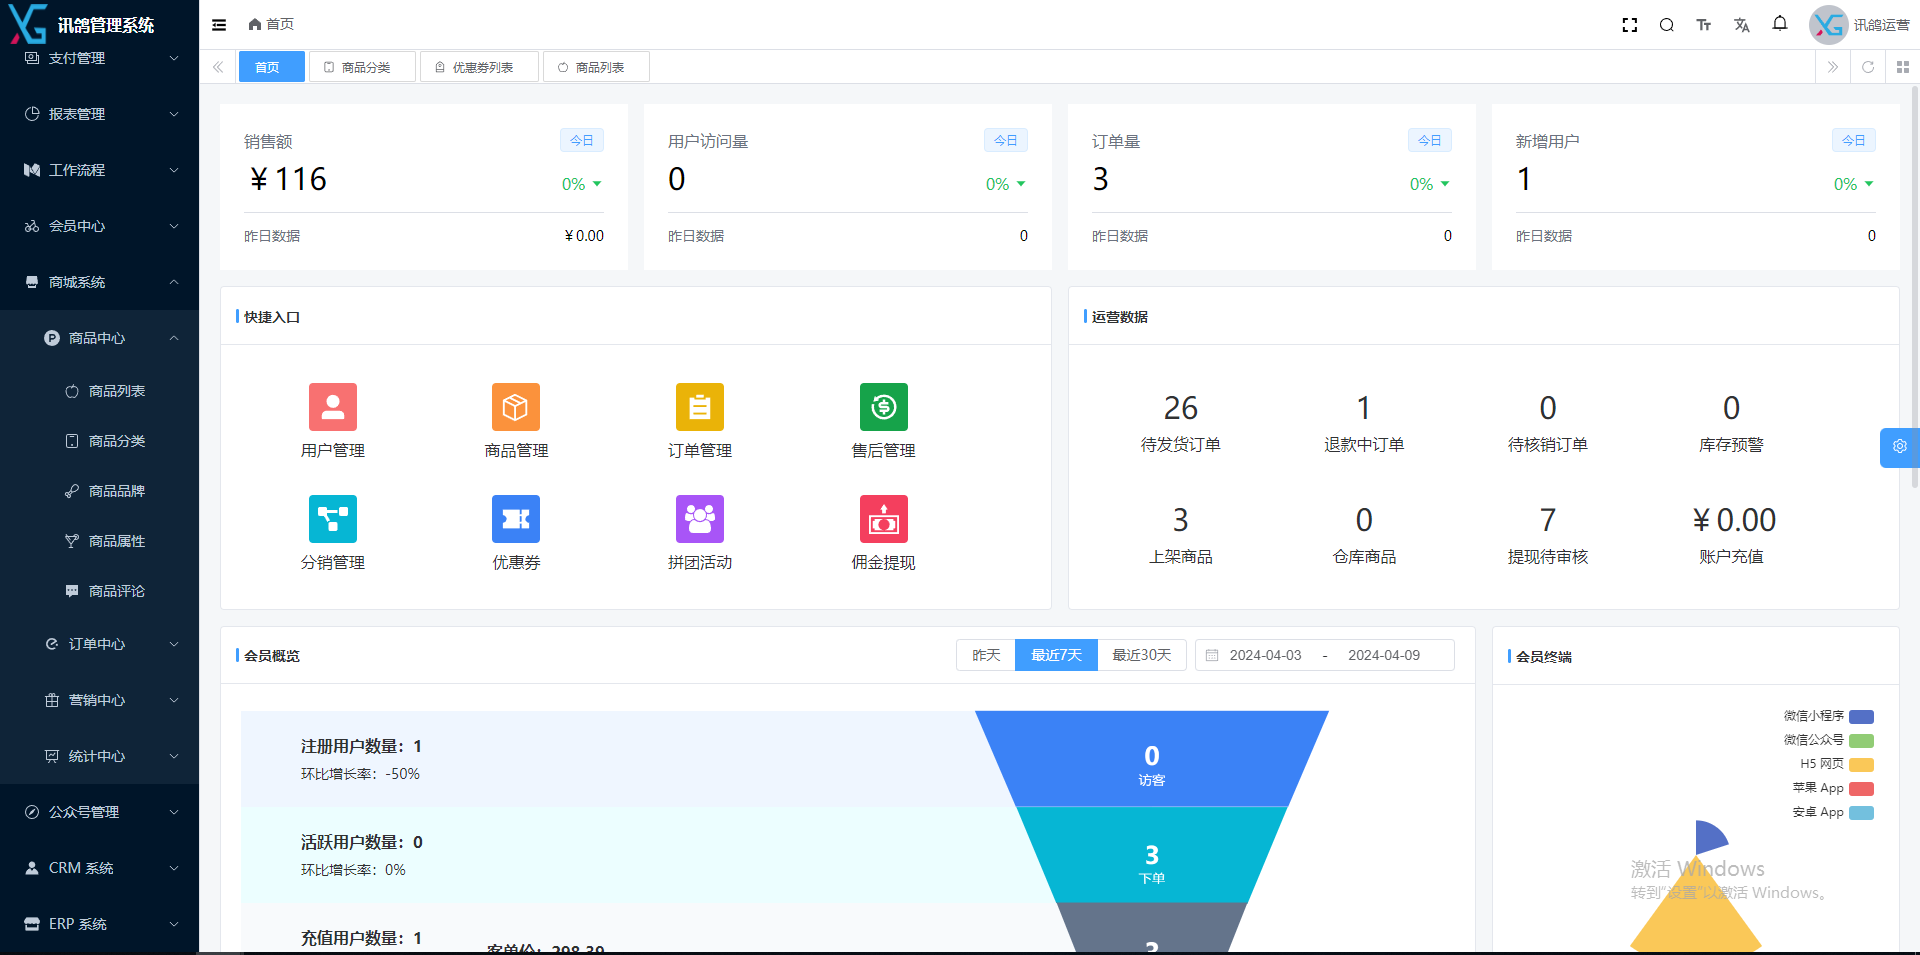The image size is (1920, 955).
Task: Select the 最近7天 range option
Action: click(1057, 655)
